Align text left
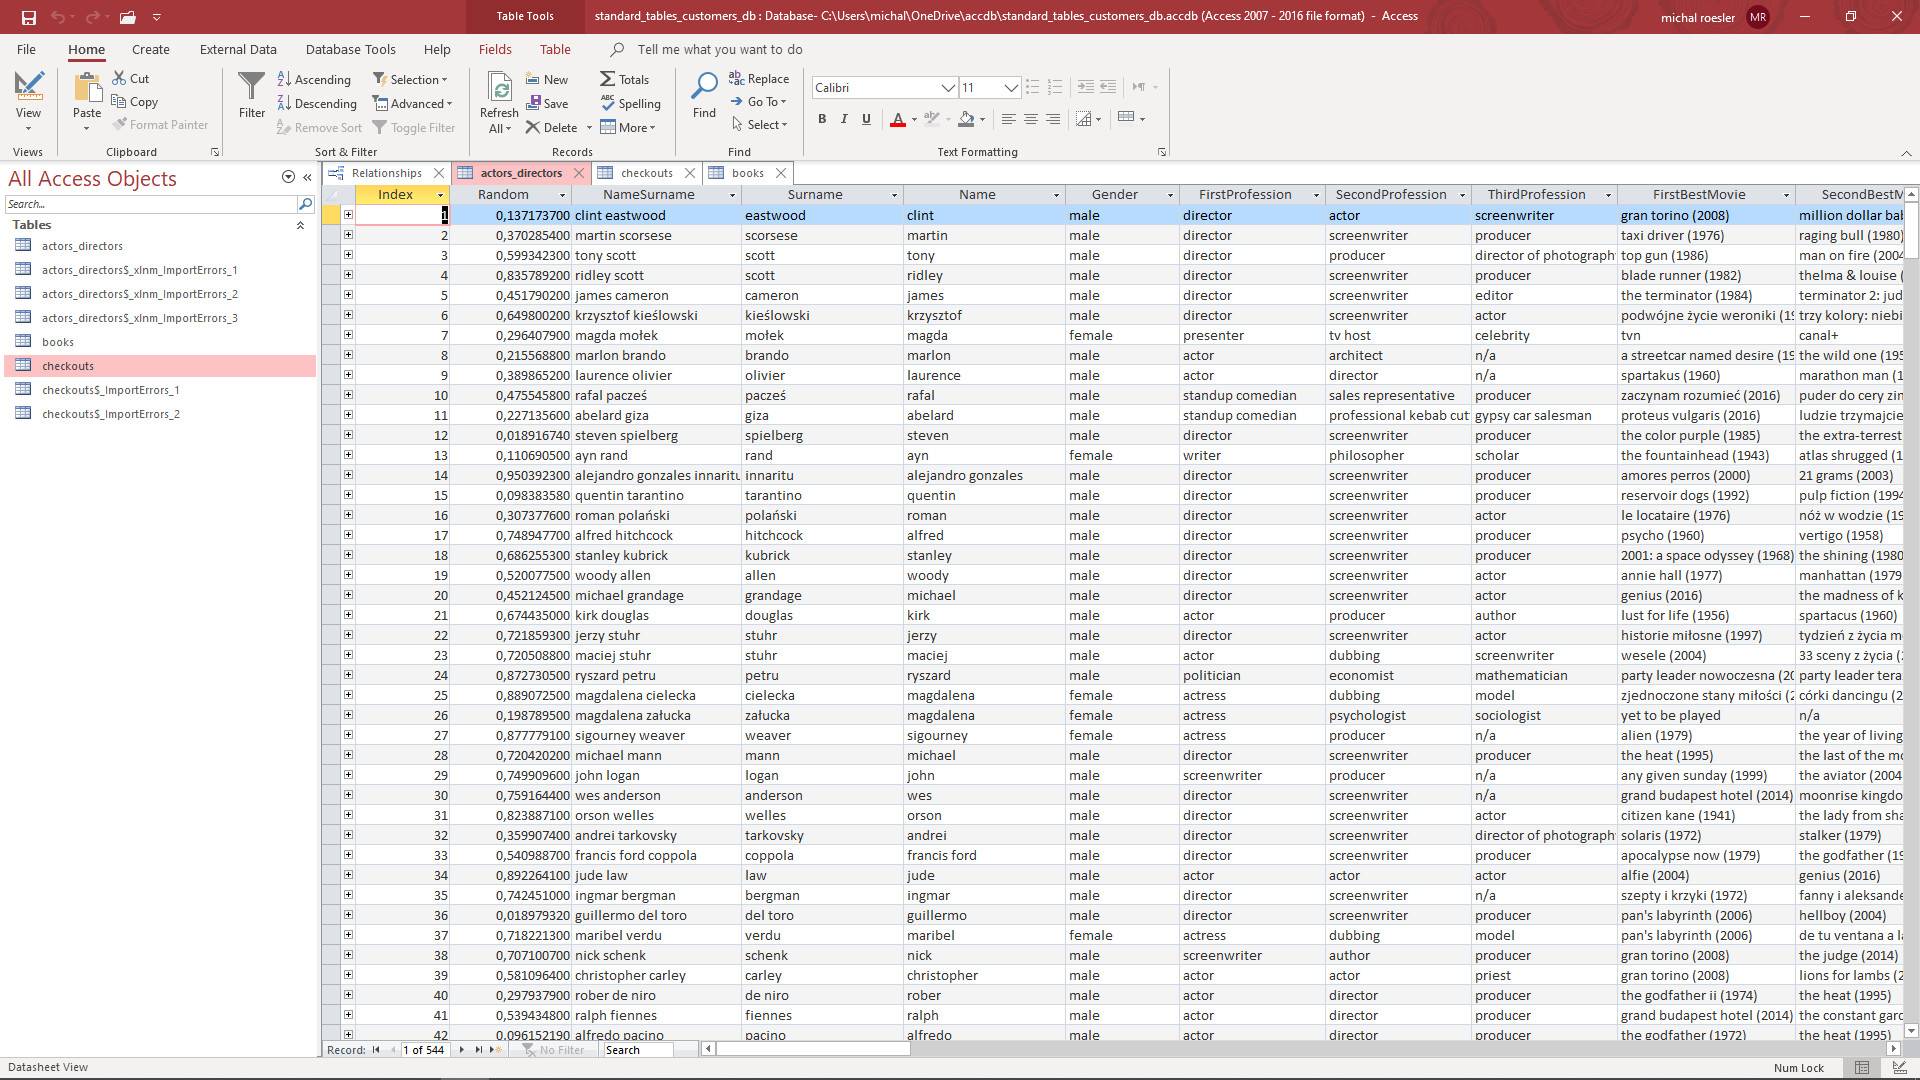This screenshot has width=1920, height=1080. coord(1008,119)
